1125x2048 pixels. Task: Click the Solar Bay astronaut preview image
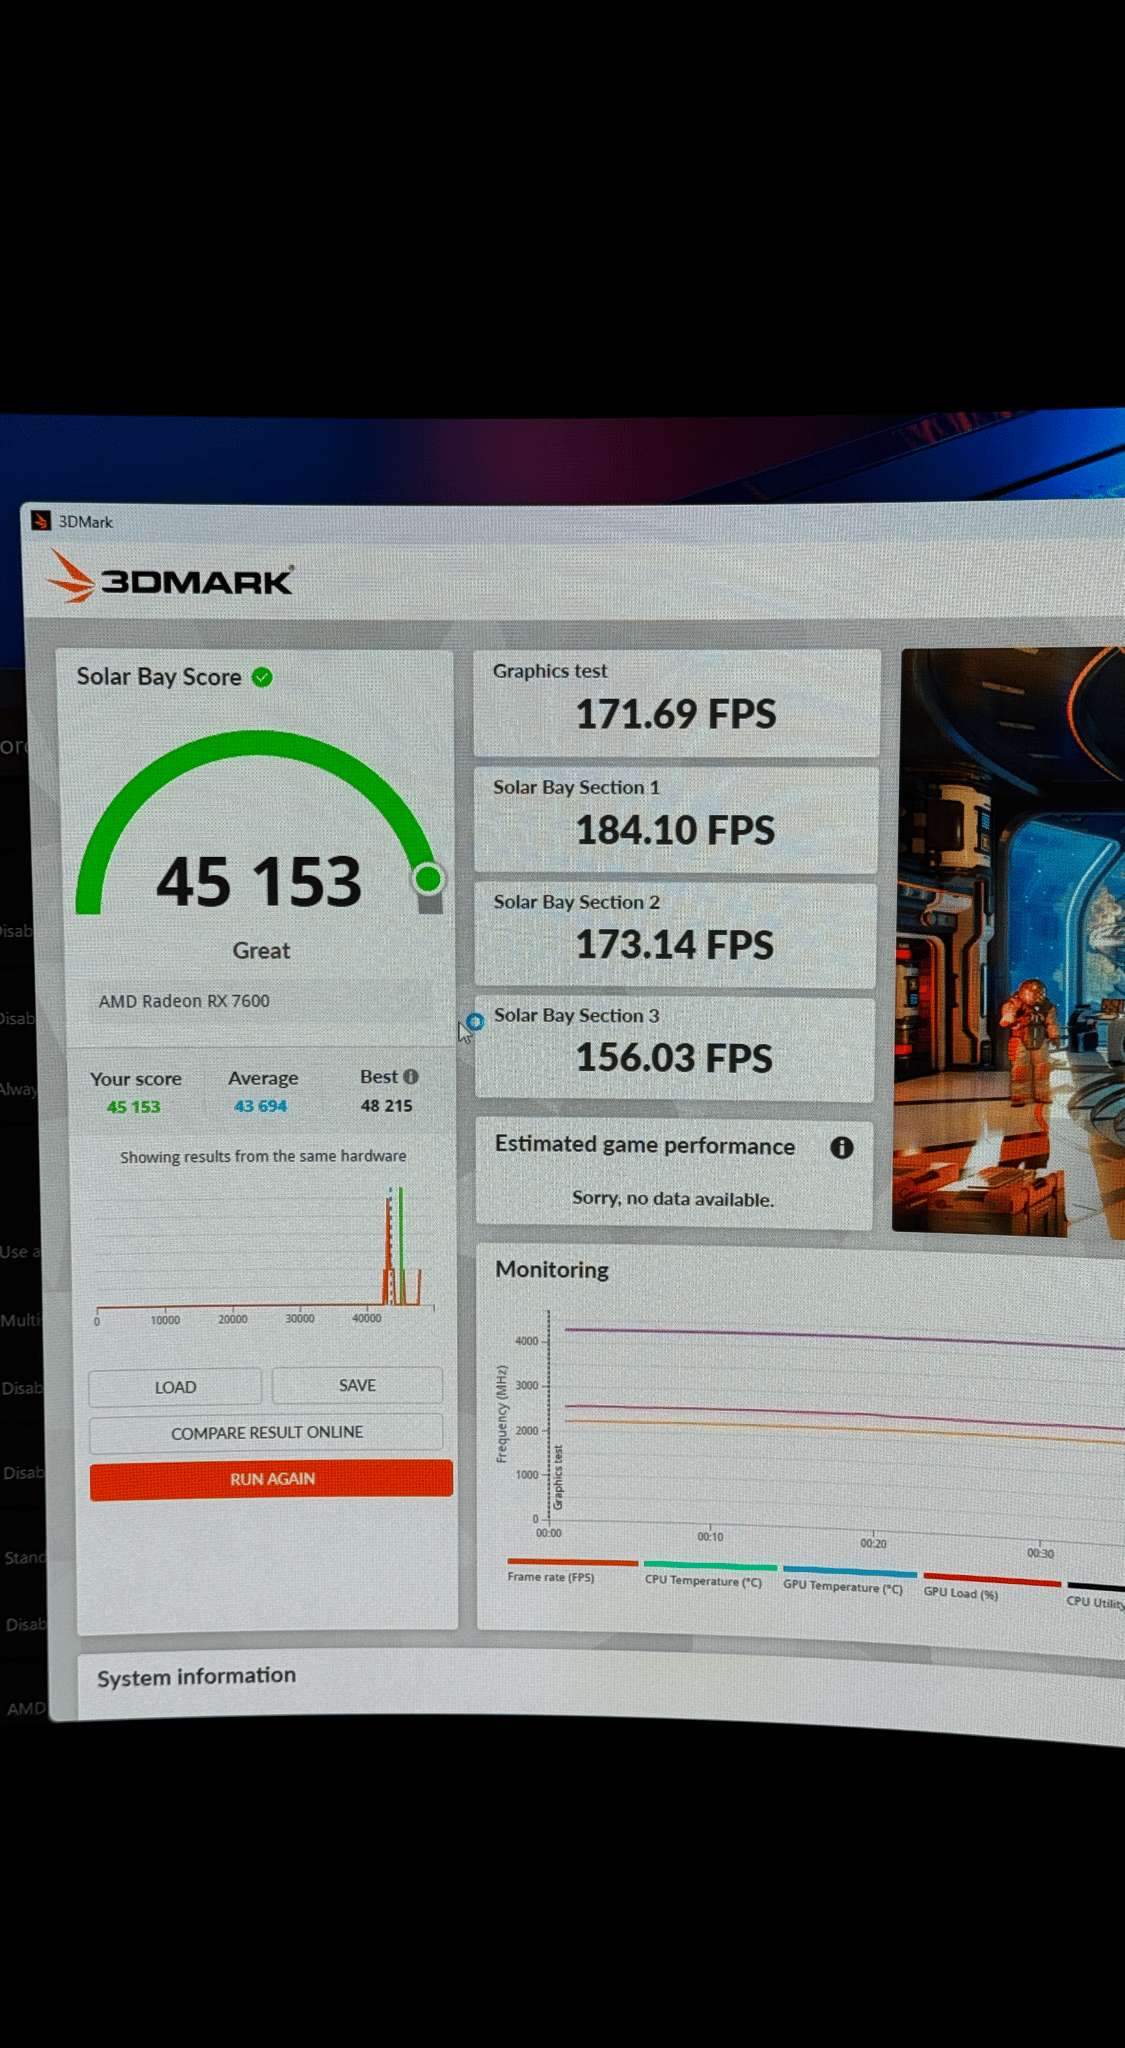1009,941
